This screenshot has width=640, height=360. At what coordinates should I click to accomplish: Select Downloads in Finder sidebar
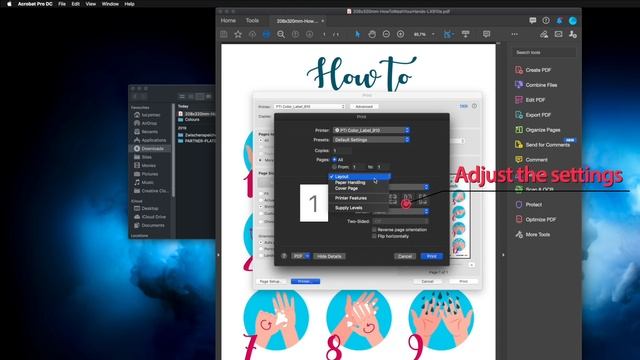pos(152,149)
